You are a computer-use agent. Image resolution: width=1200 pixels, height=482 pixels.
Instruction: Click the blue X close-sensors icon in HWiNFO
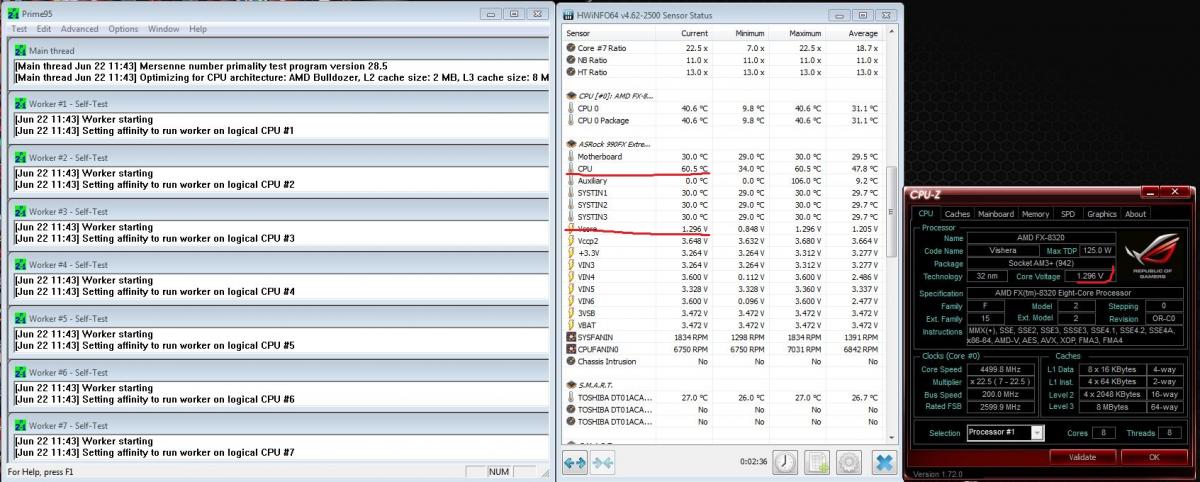point(884,462)
